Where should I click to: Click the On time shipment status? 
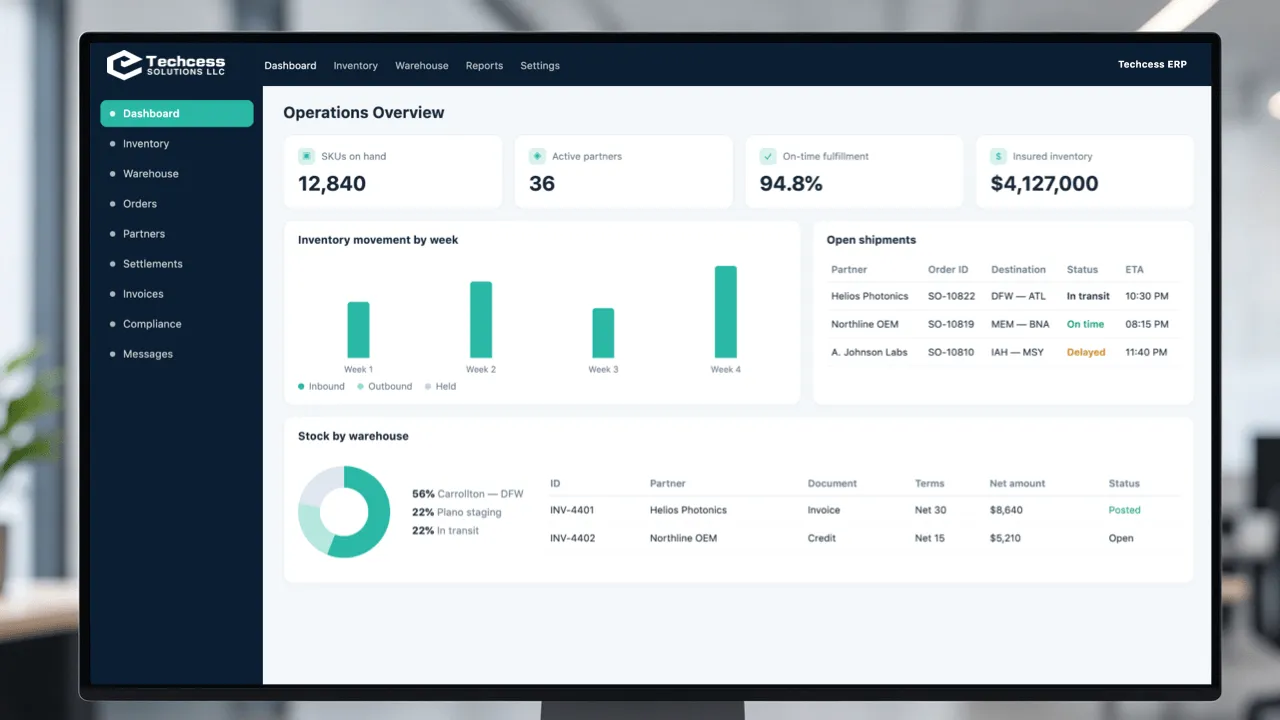click(x=1085, y=324)
